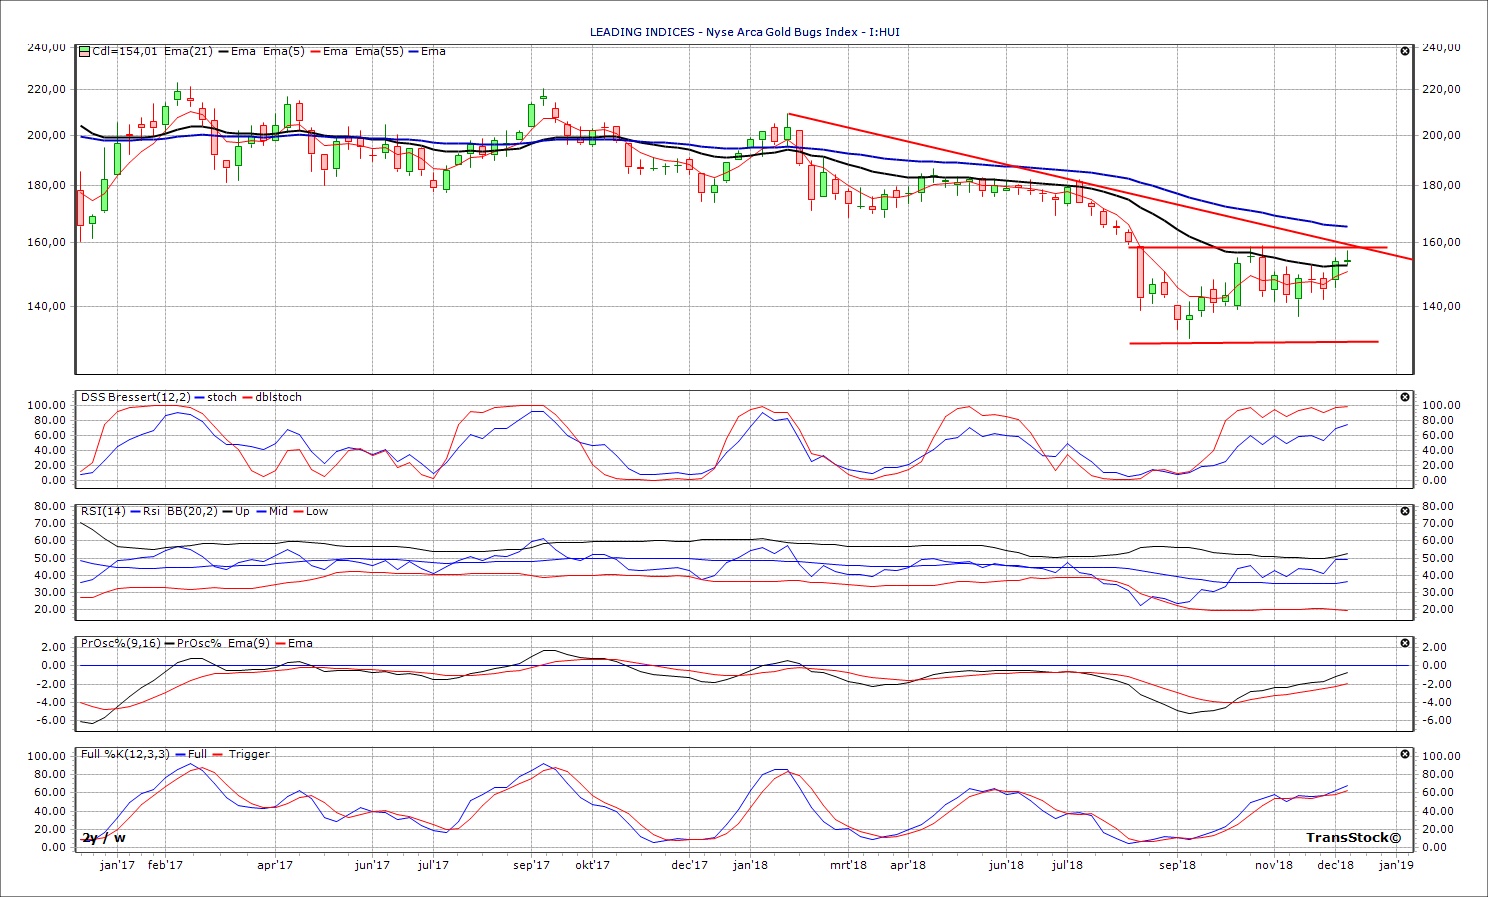Select the RSI(14) panel label
Screen dimensions: 1488x897
click(x=104, y=511)
